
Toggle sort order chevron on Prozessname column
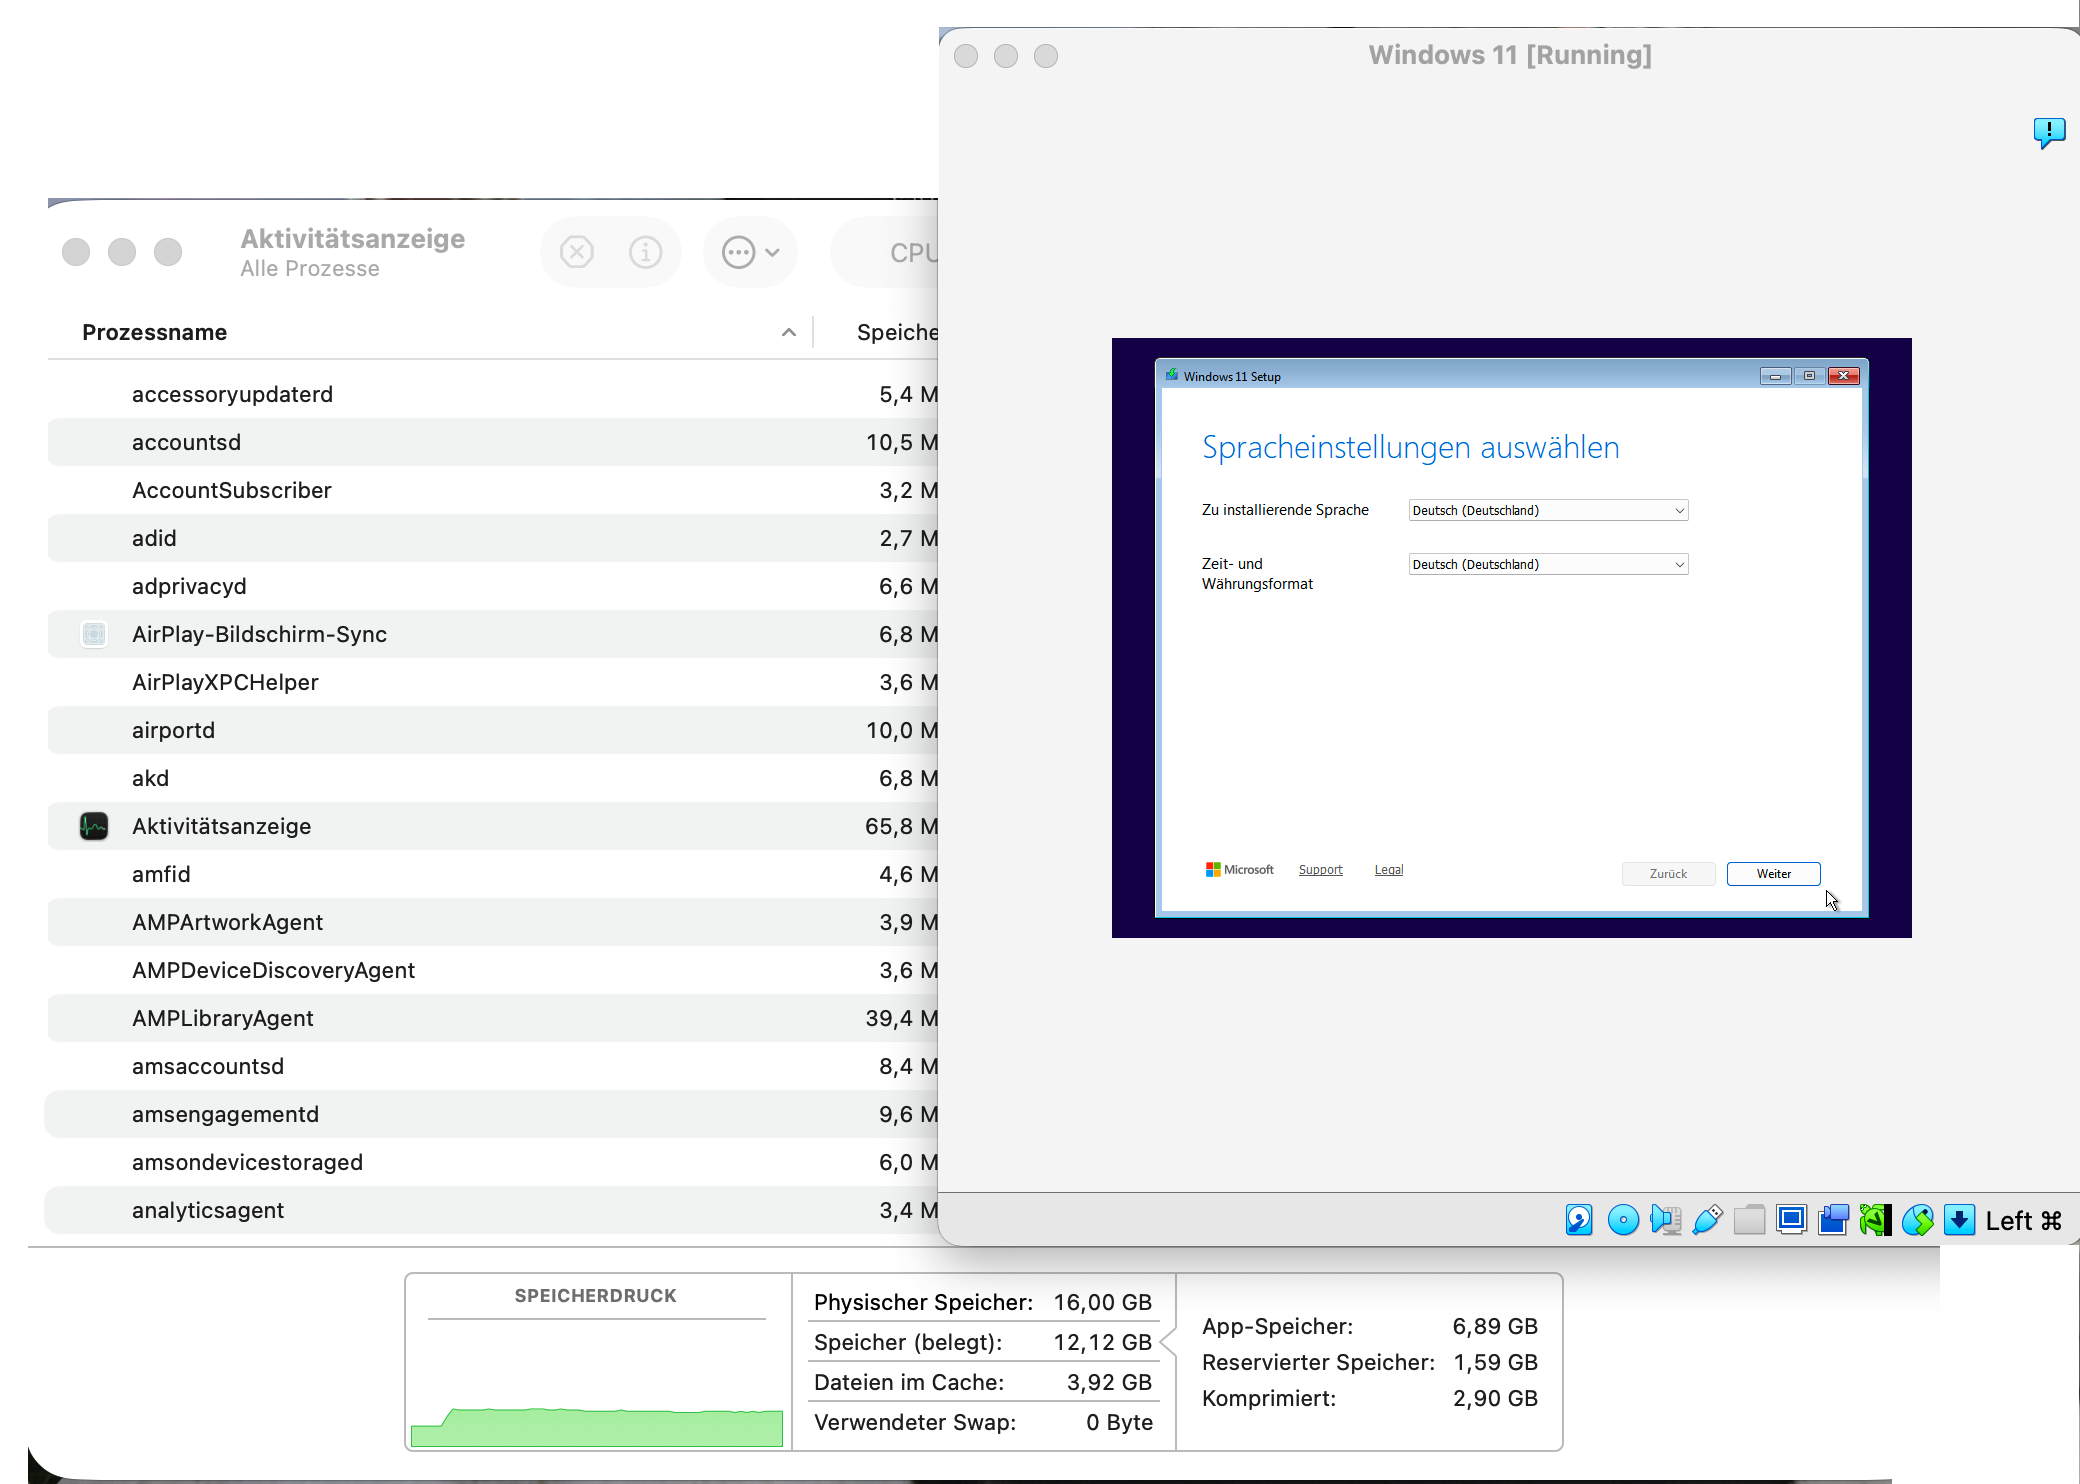(789, 332)
